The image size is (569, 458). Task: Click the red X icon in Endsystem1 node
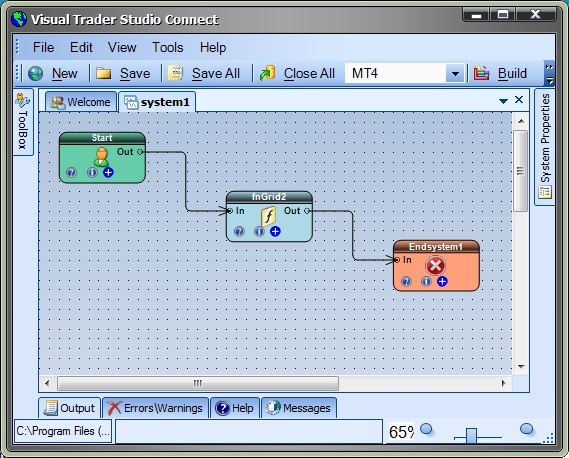435,266
